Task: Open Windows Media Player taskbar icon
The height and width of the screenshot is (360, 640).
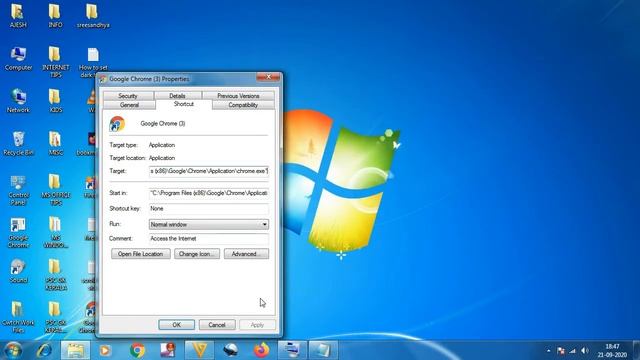Action: tap(105, 350)
